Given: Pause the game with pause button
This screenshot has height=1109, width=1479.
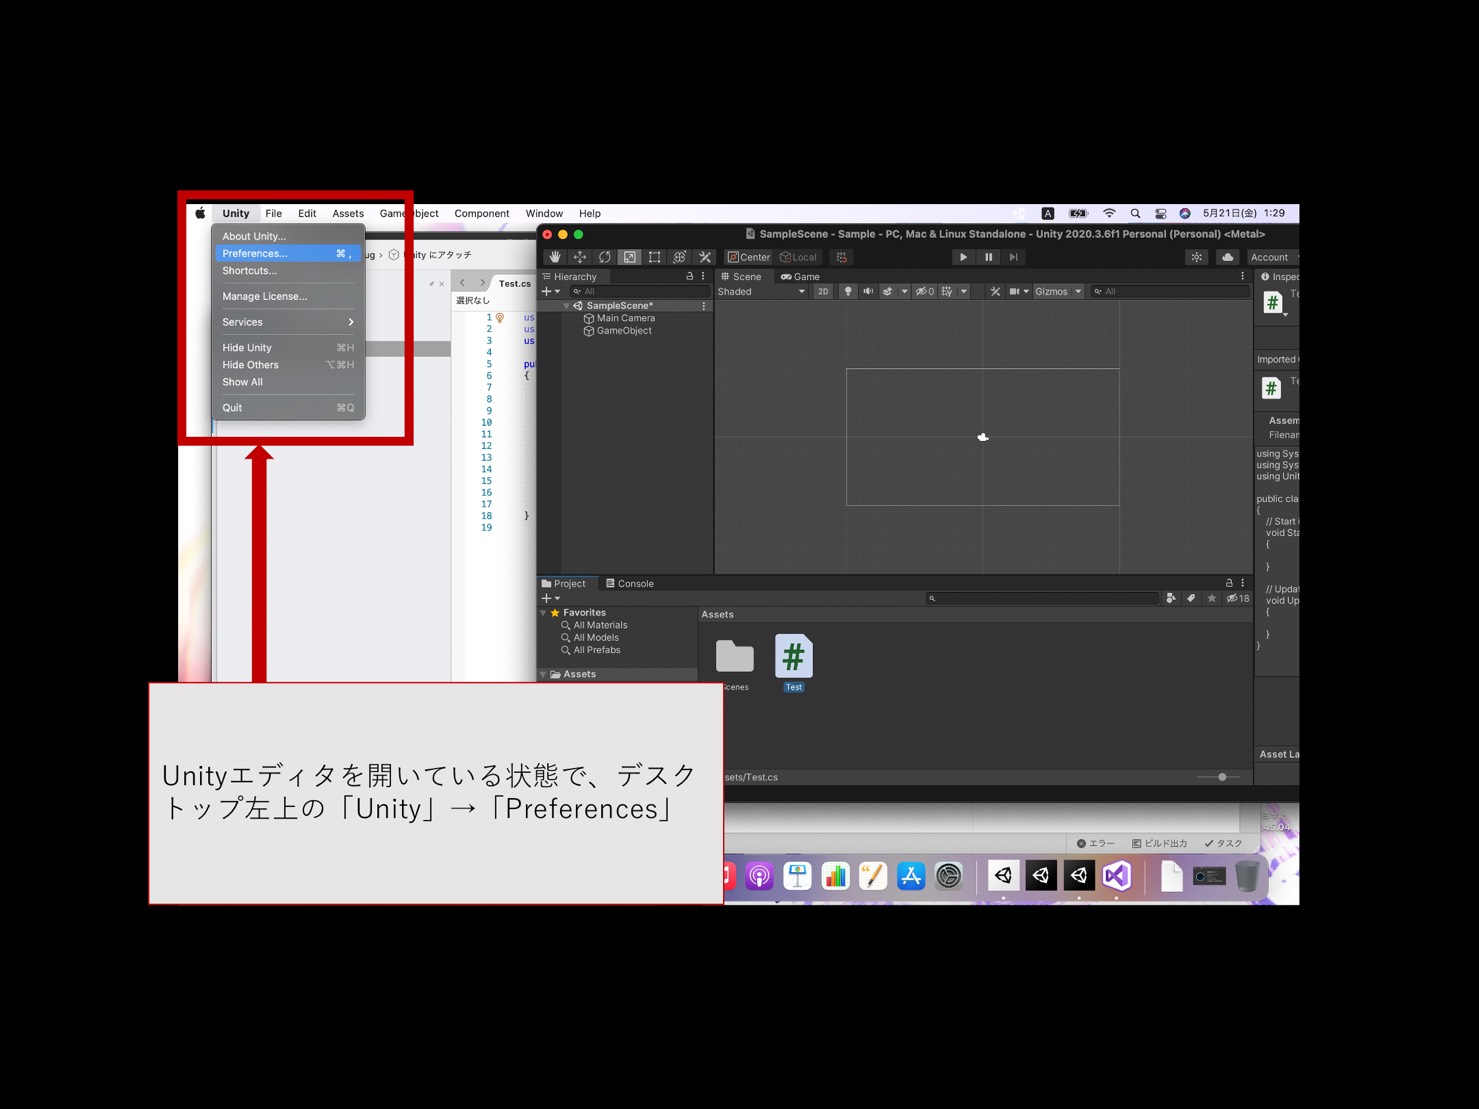Looking at the screenshot, I should pos(989,257).
